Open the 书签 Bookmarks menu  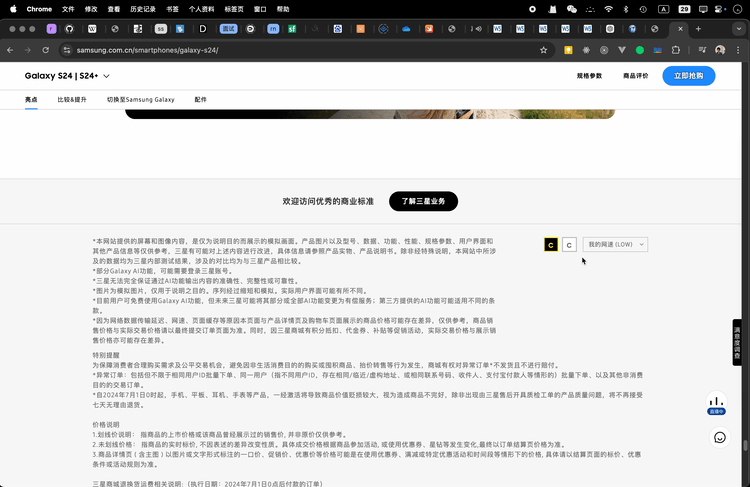[x=172, y=9]
